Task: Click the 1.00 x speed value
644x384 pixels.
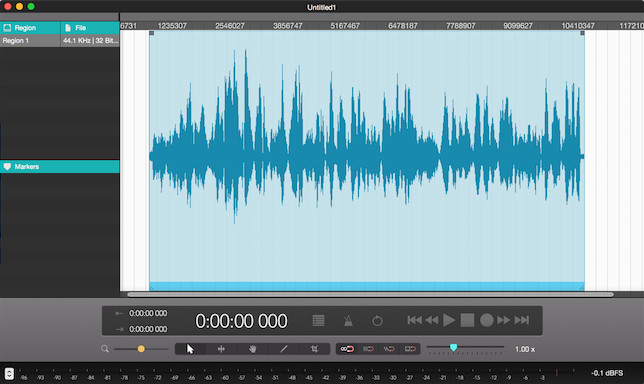Action: [525, 349]
